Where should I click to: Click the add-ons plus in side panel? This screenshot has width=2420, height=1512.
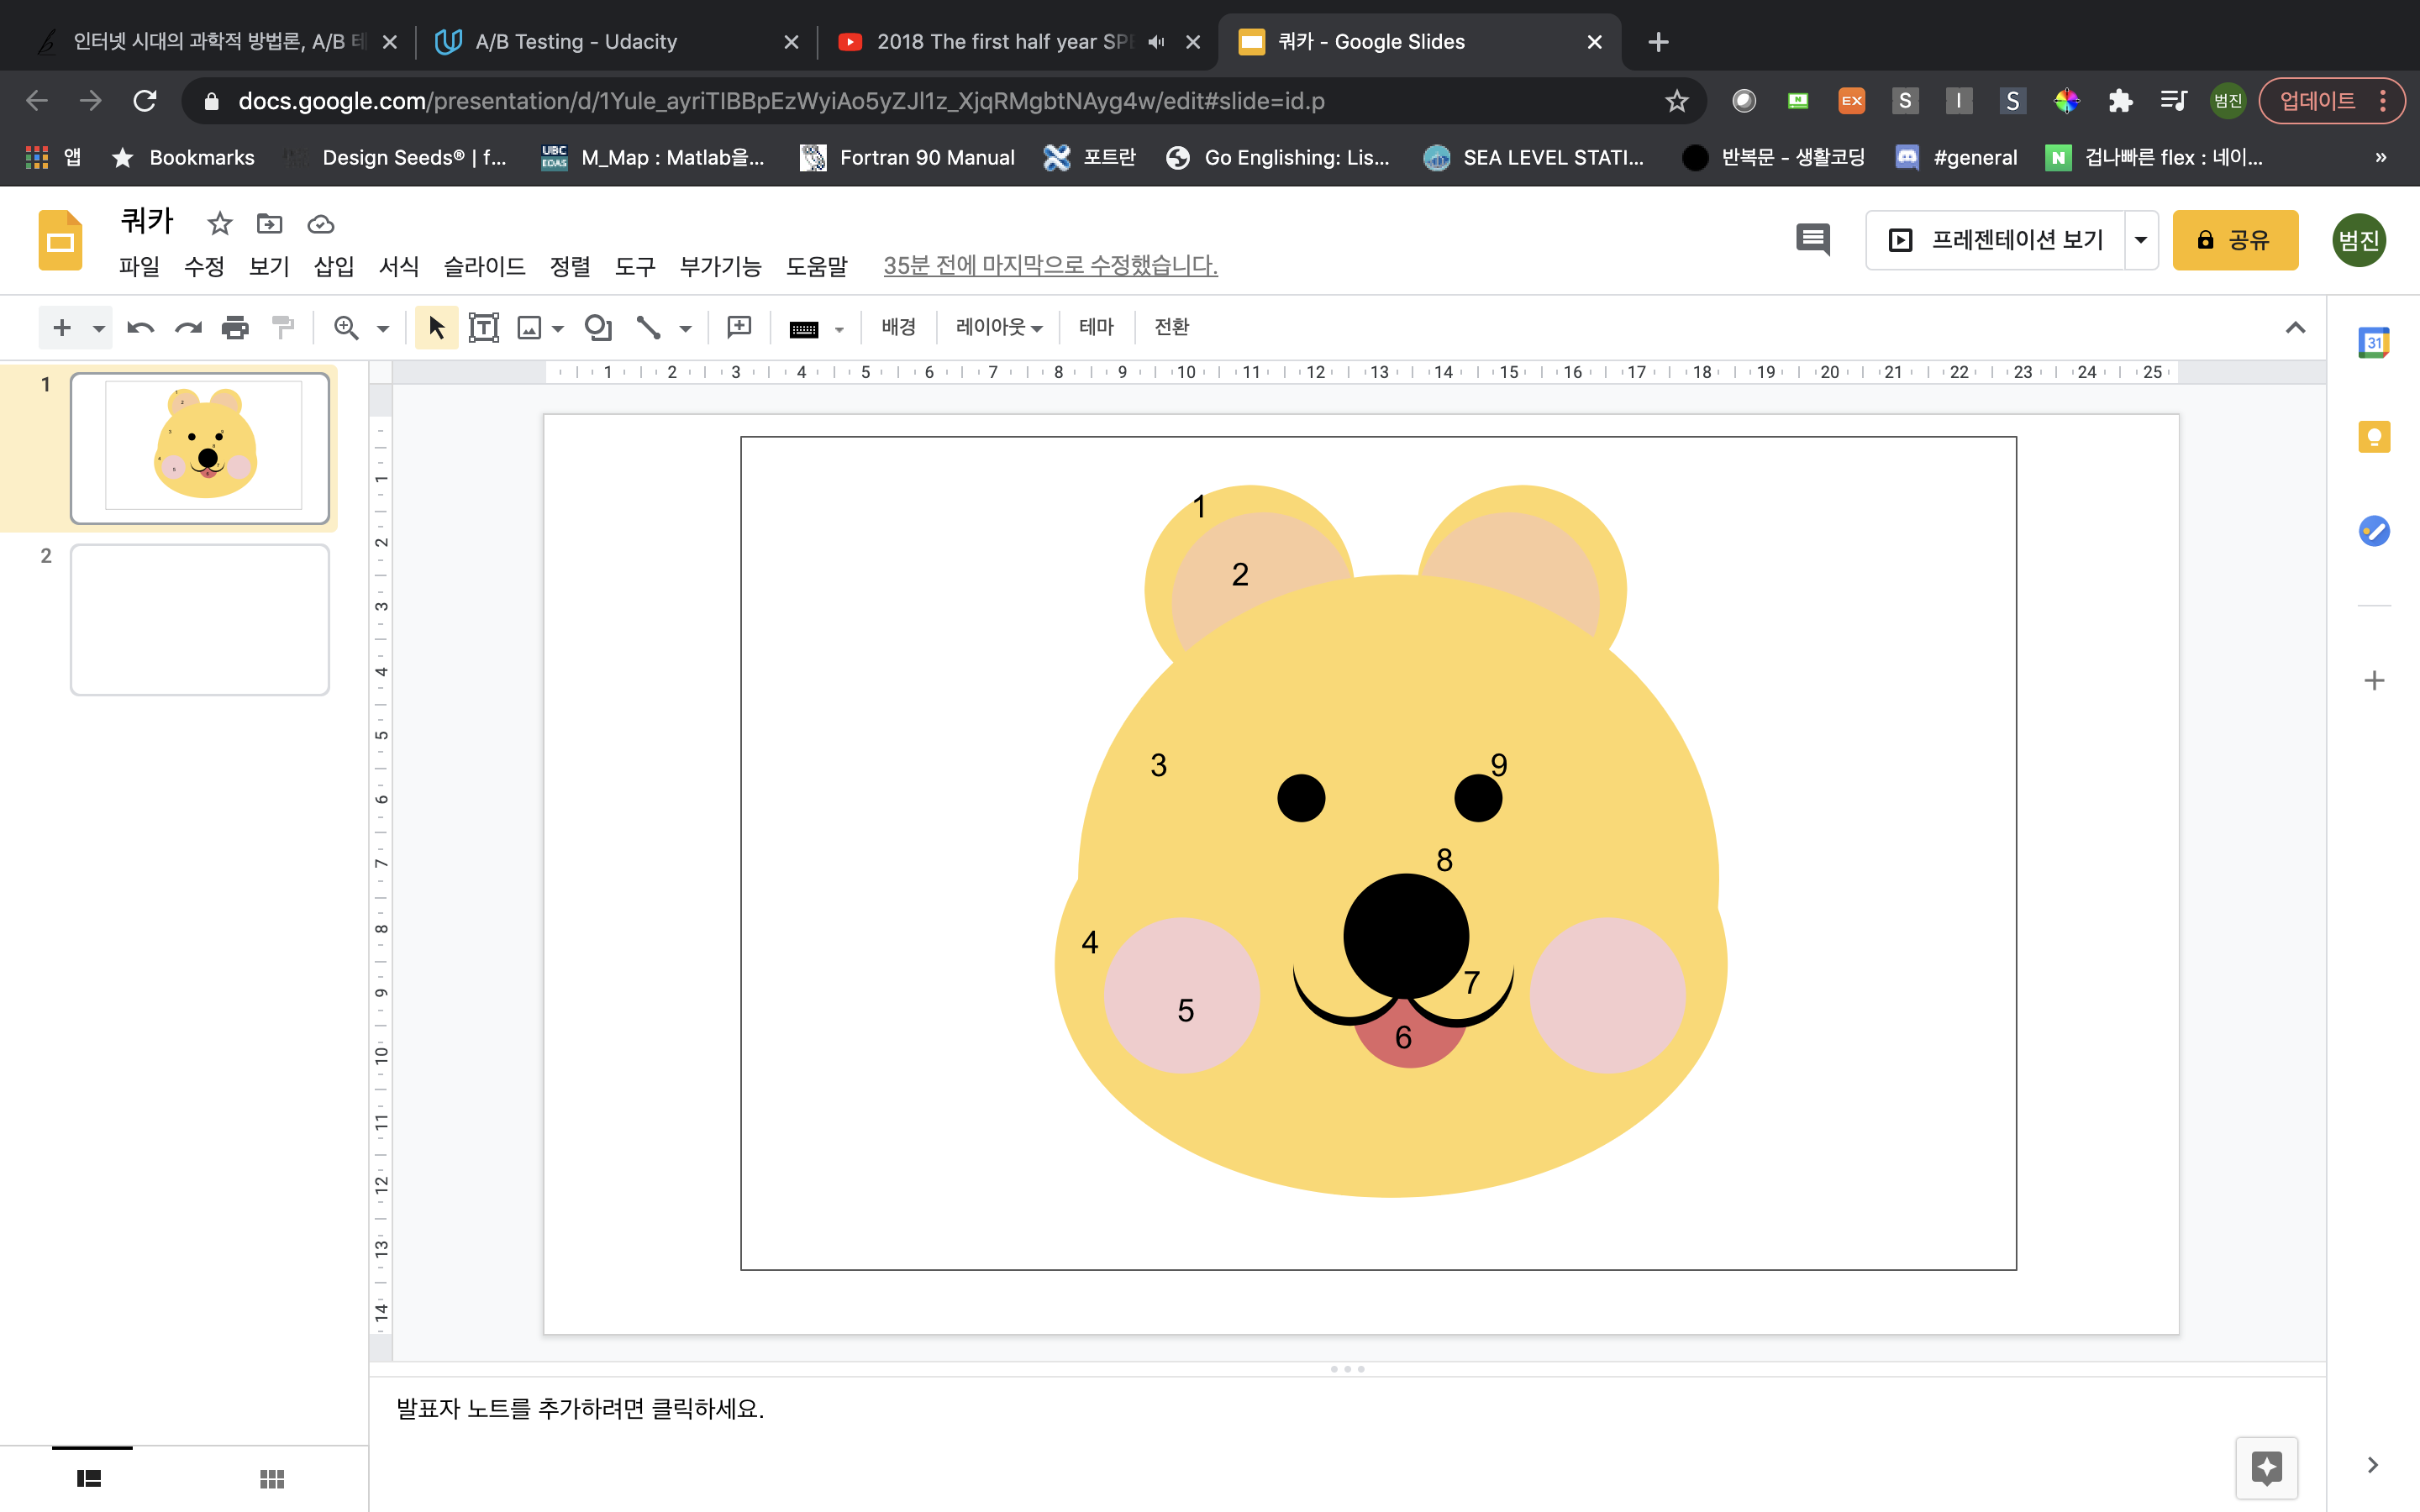(2374, 680)
